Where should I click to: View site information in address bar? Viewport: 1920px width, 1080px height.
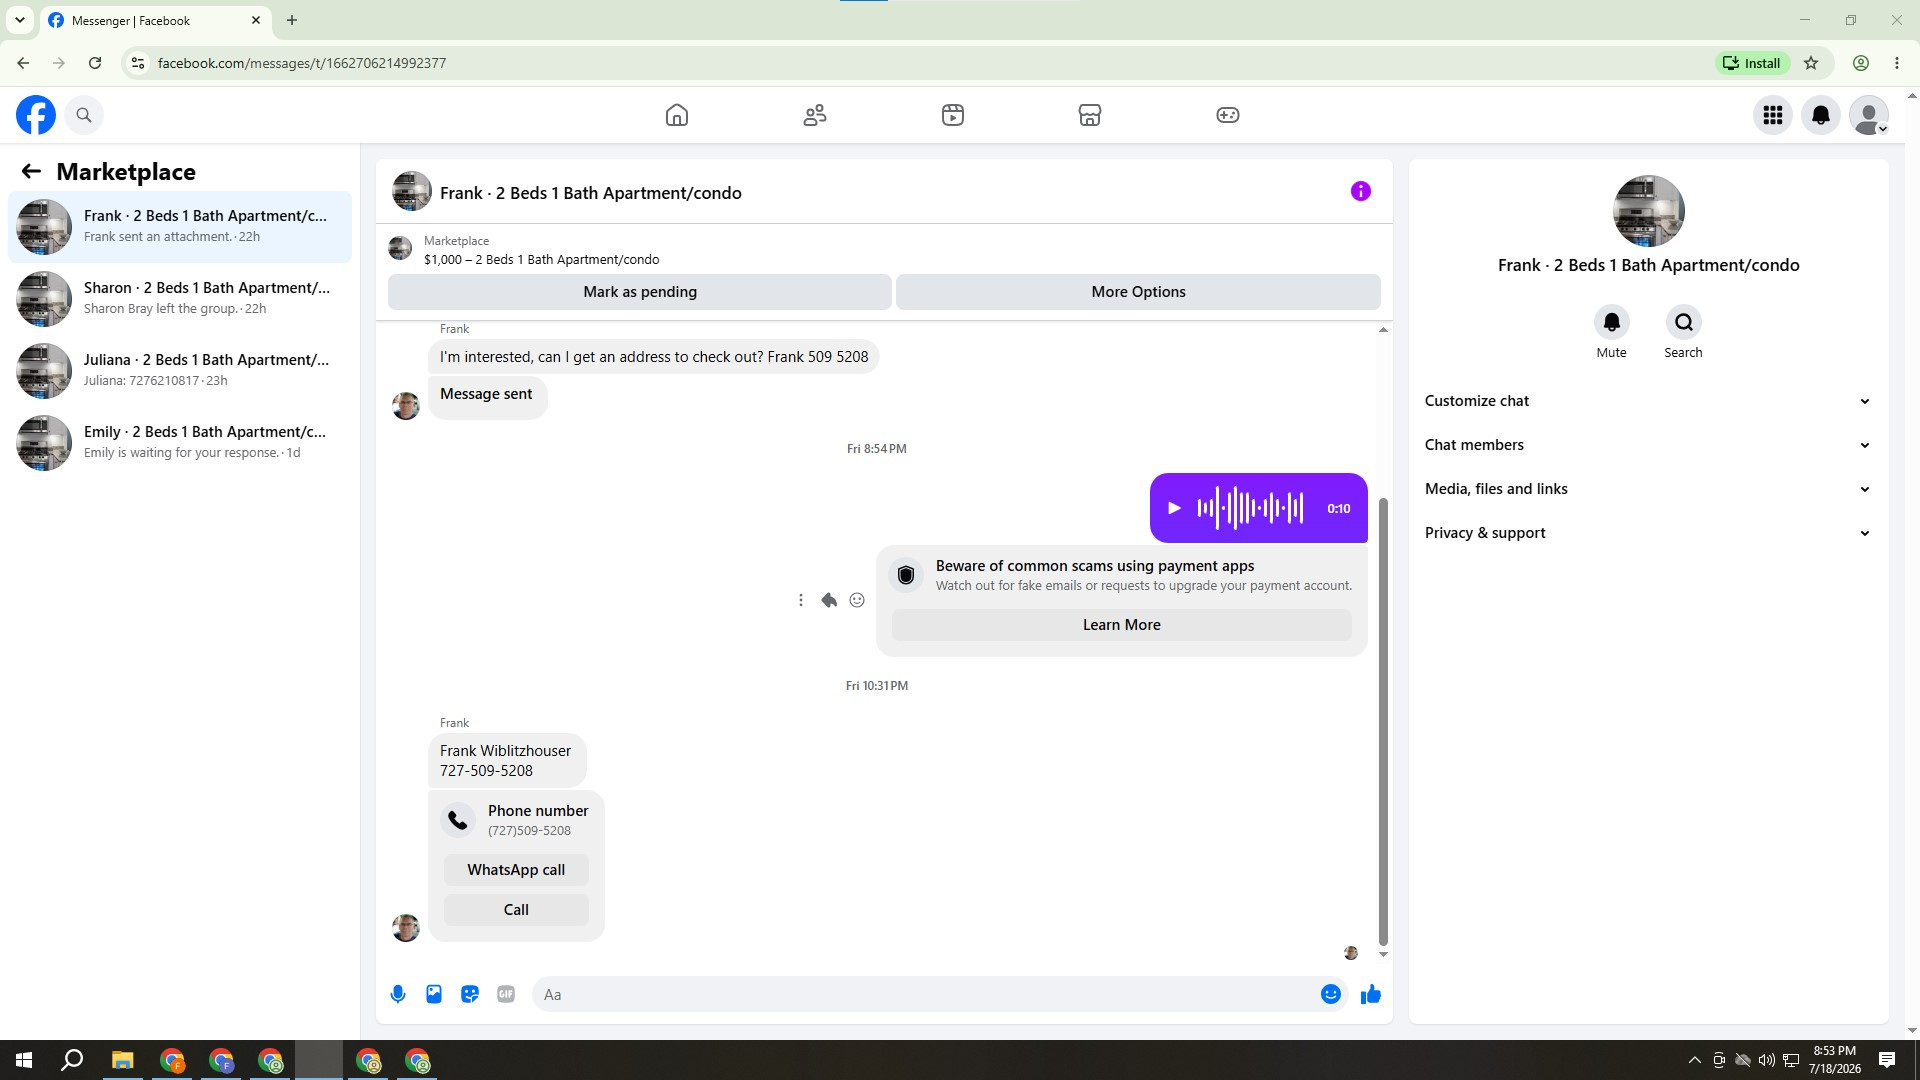coord(138,63)
